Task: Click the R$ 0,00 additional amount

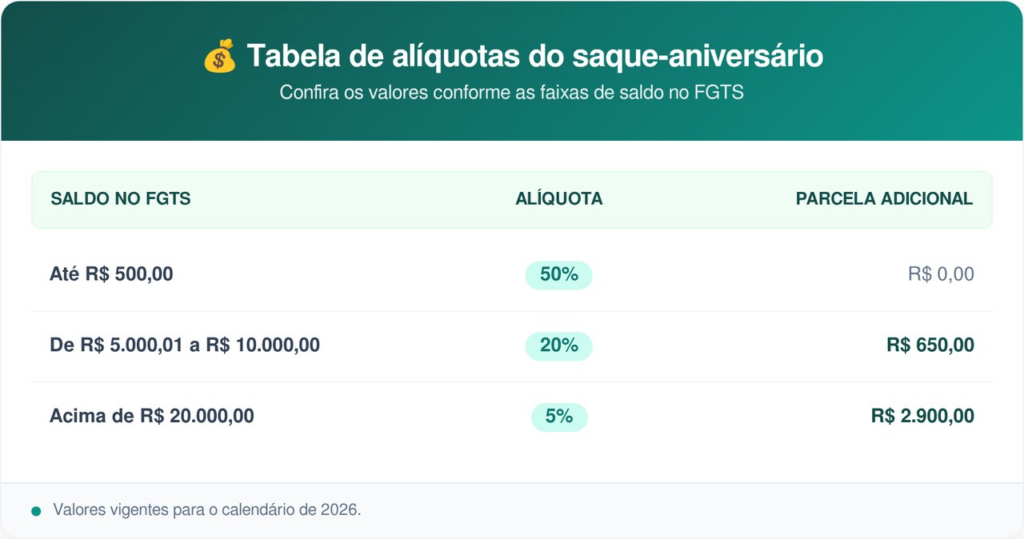Action: [x=940, y=275]
